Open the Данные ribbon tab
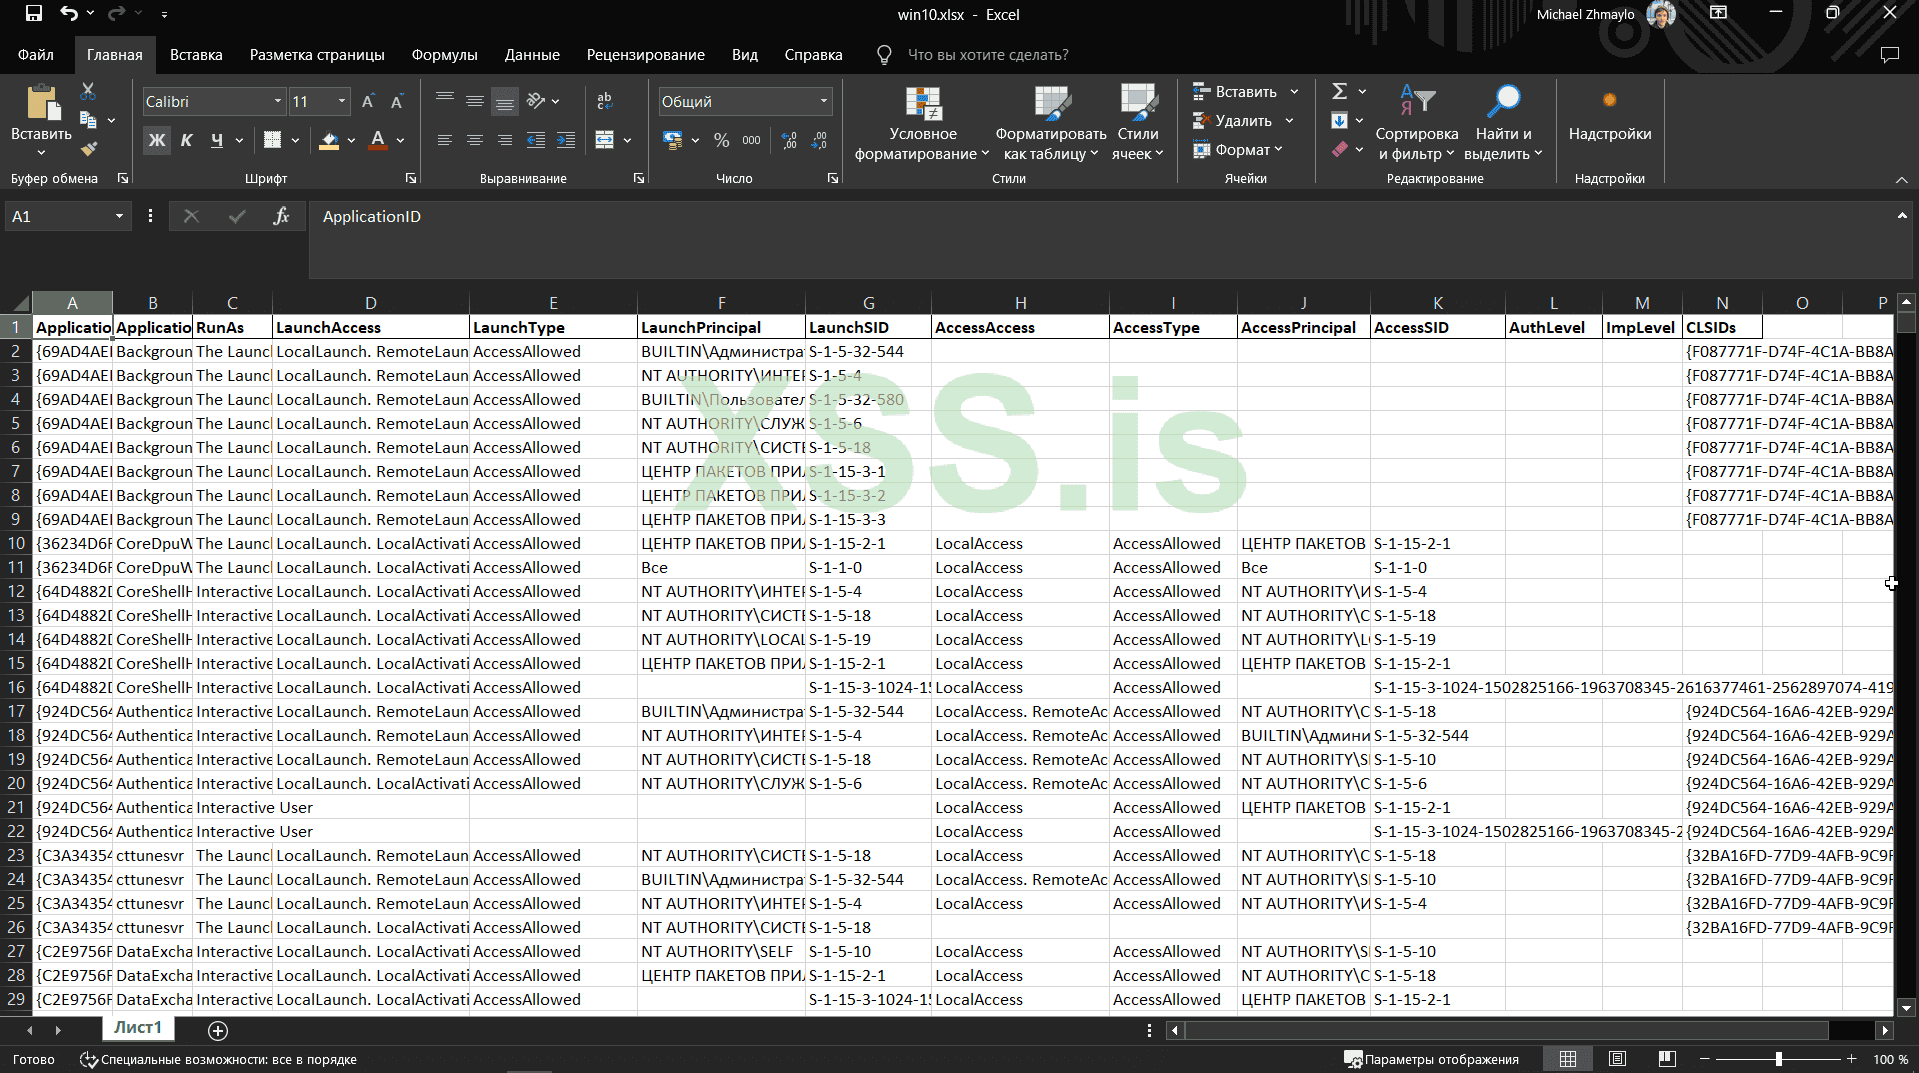 tap(532, 55)
